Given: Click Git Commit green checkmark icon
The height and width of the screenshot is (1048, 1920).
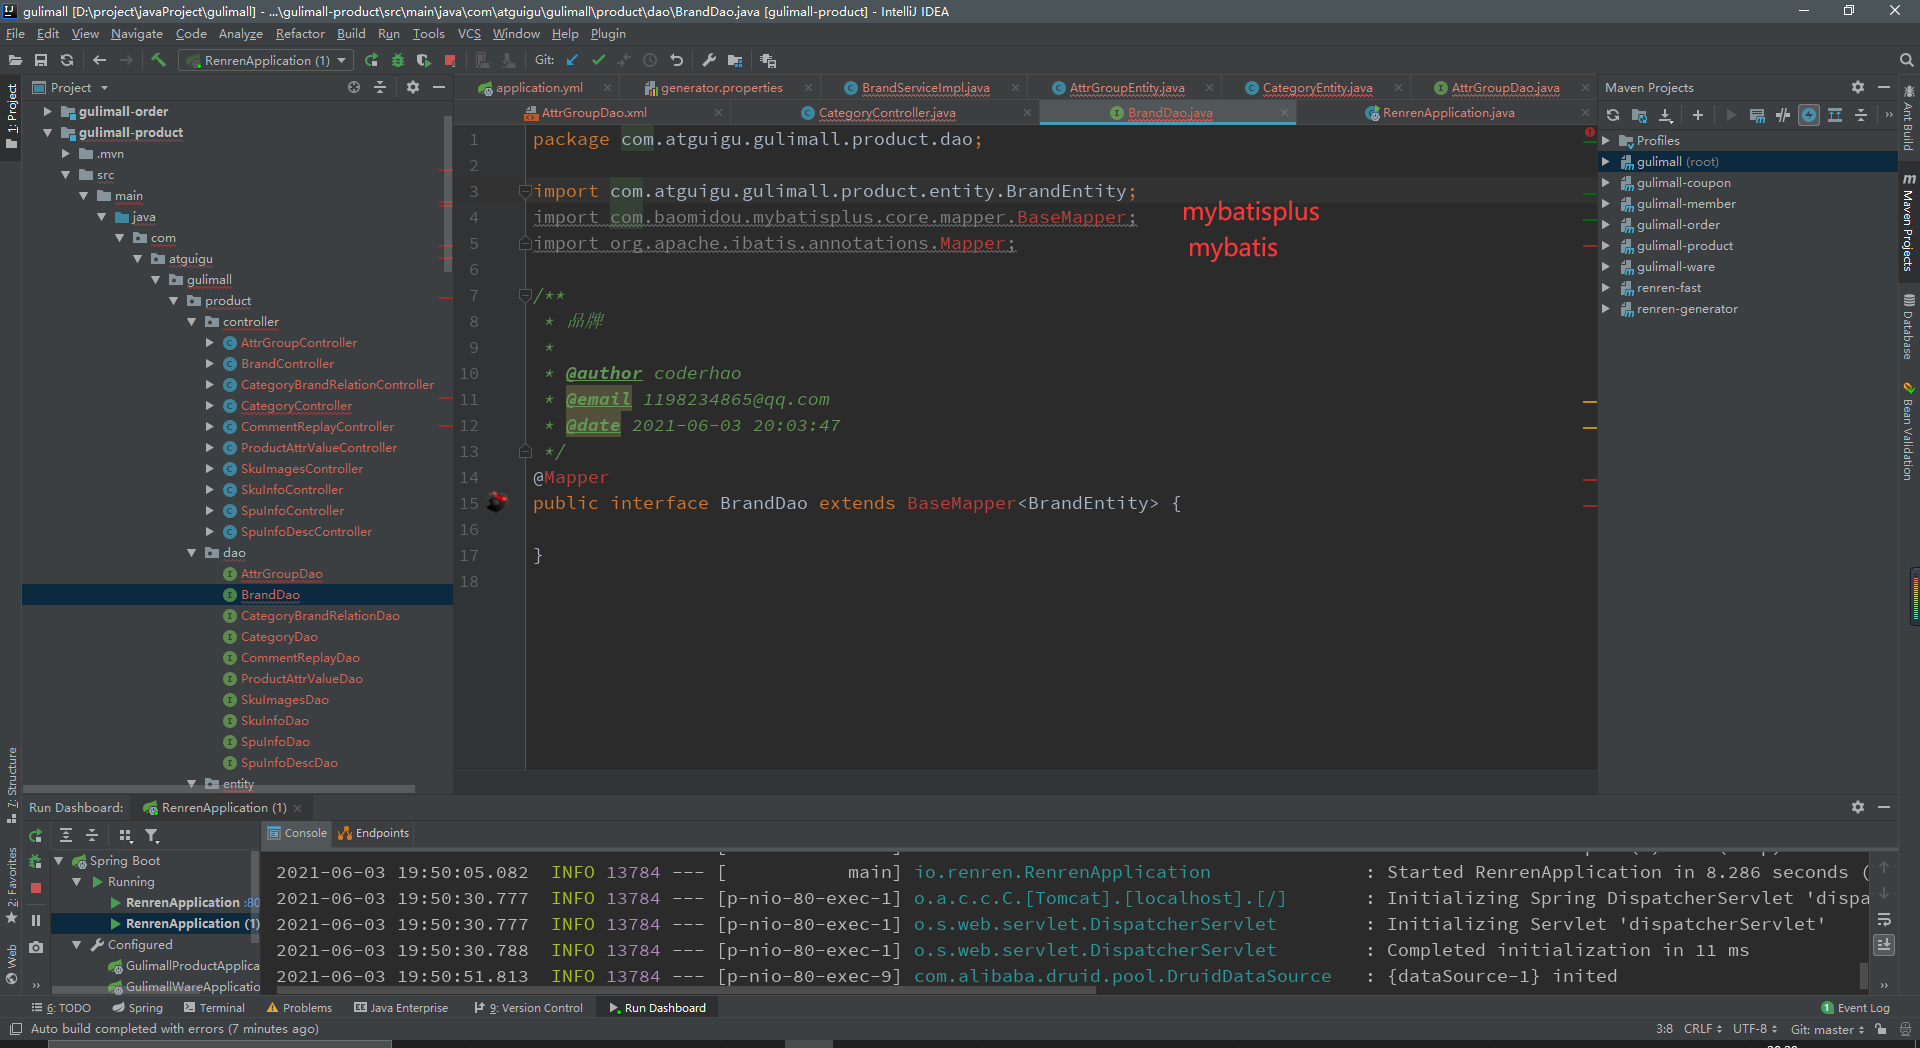Looking at the screenshot, I should pos(598,60).
